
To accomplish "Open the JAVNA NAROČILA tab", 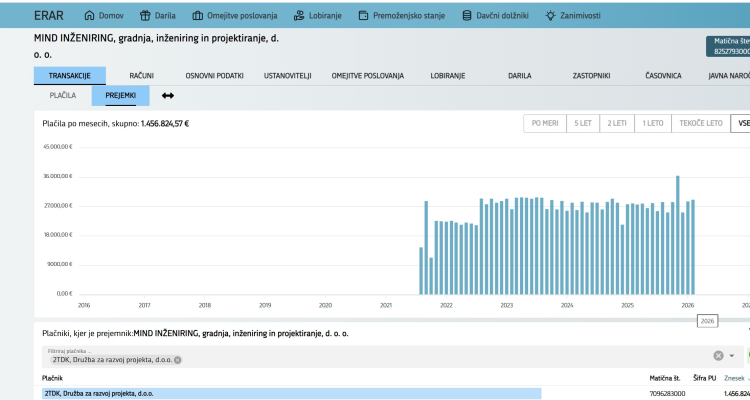I will coord(729,76).
